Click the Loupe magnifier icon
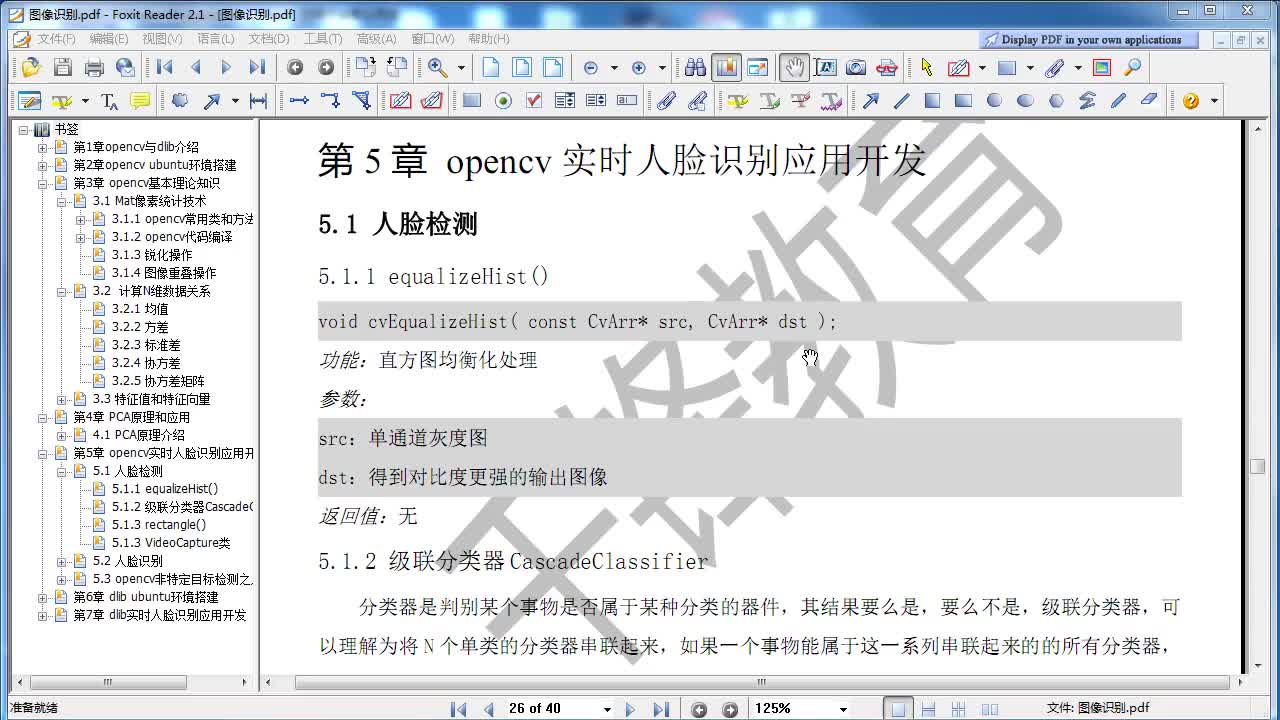The height and width of the screenshot is (720, 1280). 1133,68
